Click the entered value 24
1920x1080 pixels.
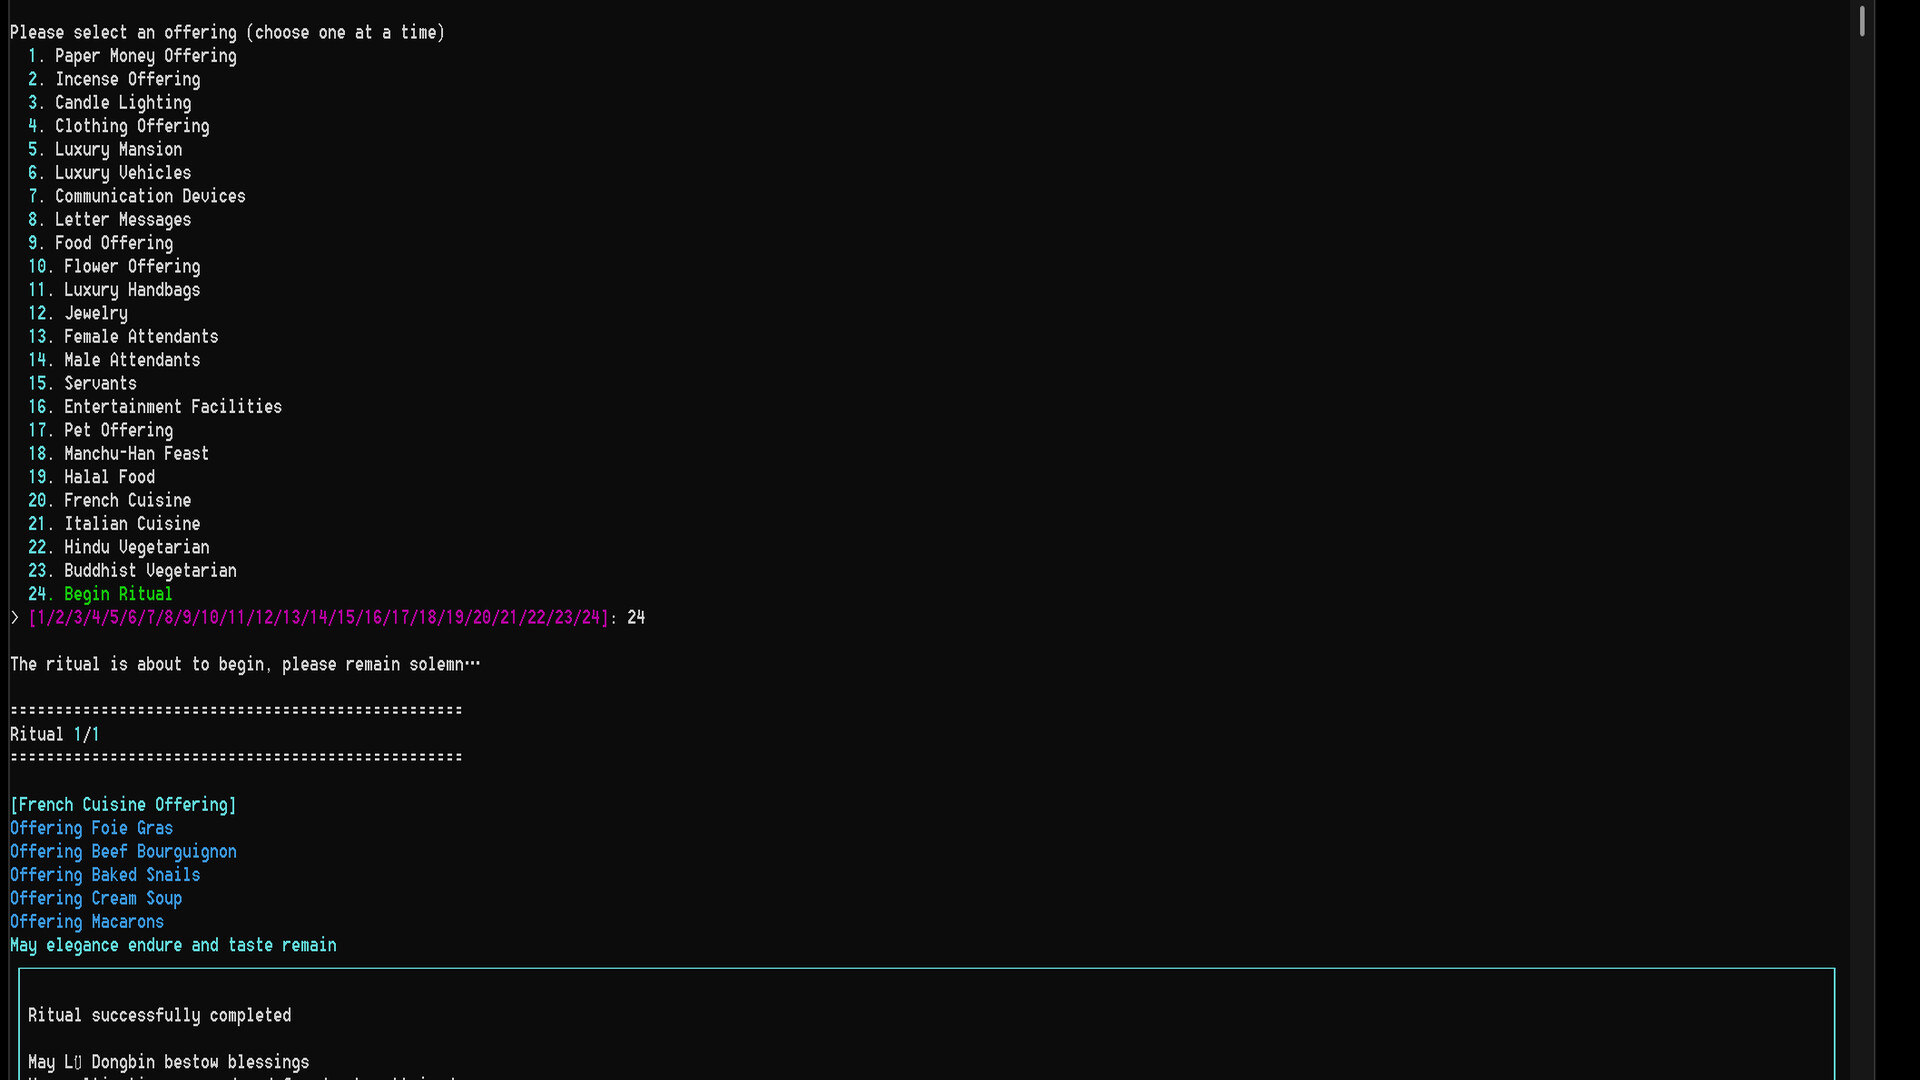(x=636, y=618)
